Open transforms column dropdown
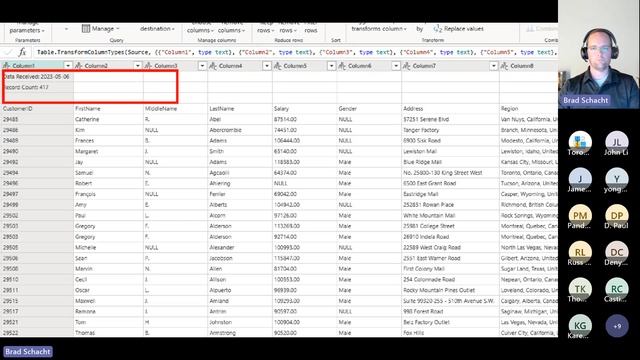Image resolution: width=640 pixels, height=360 pixels. [x=379, y=29]
